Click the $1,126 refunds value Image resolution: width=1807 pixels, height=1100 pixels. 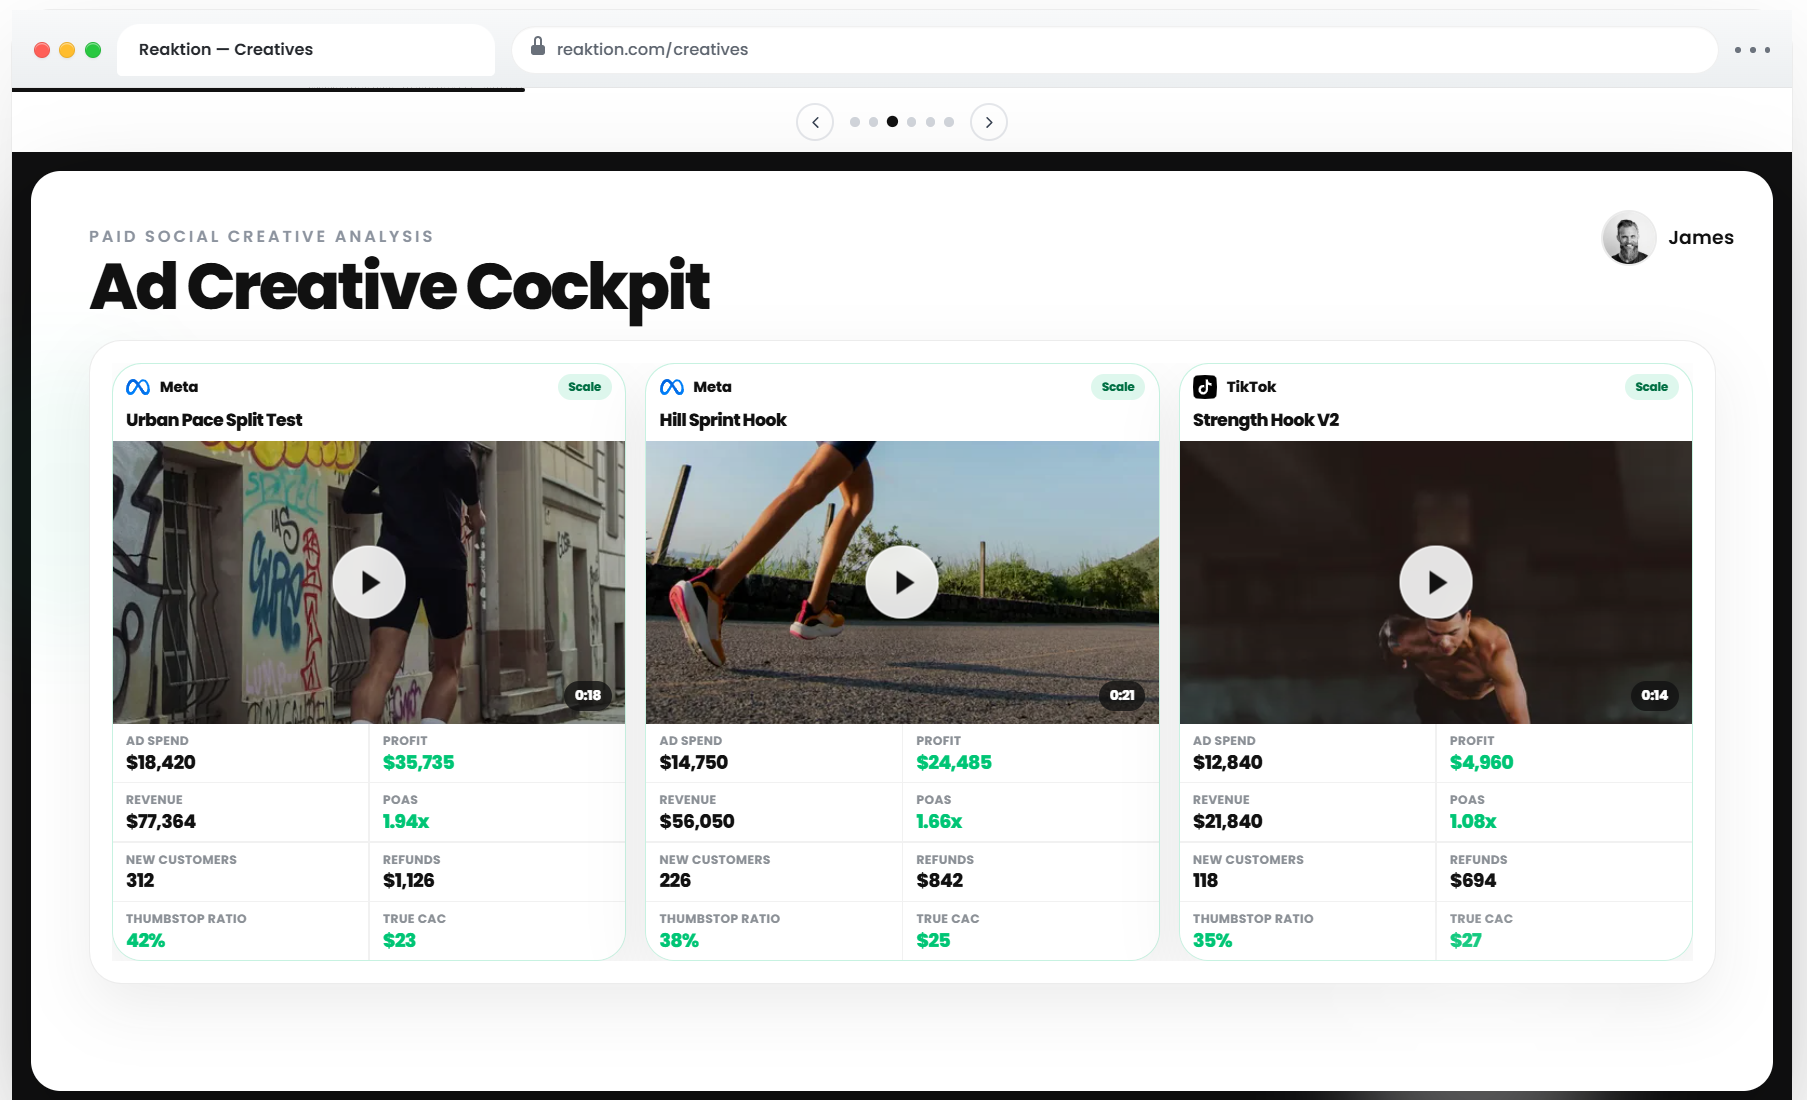(409, 880)
